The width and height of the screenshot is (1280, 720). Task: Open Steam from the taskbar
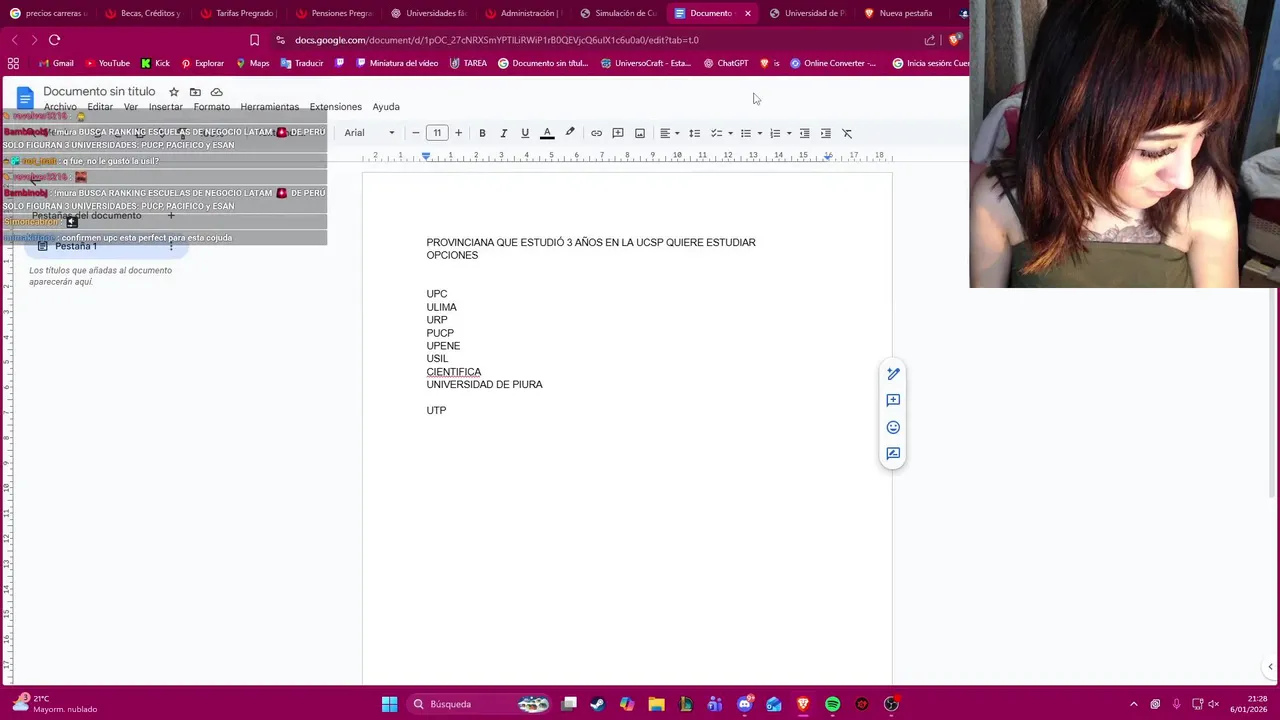tap(597, 704)
